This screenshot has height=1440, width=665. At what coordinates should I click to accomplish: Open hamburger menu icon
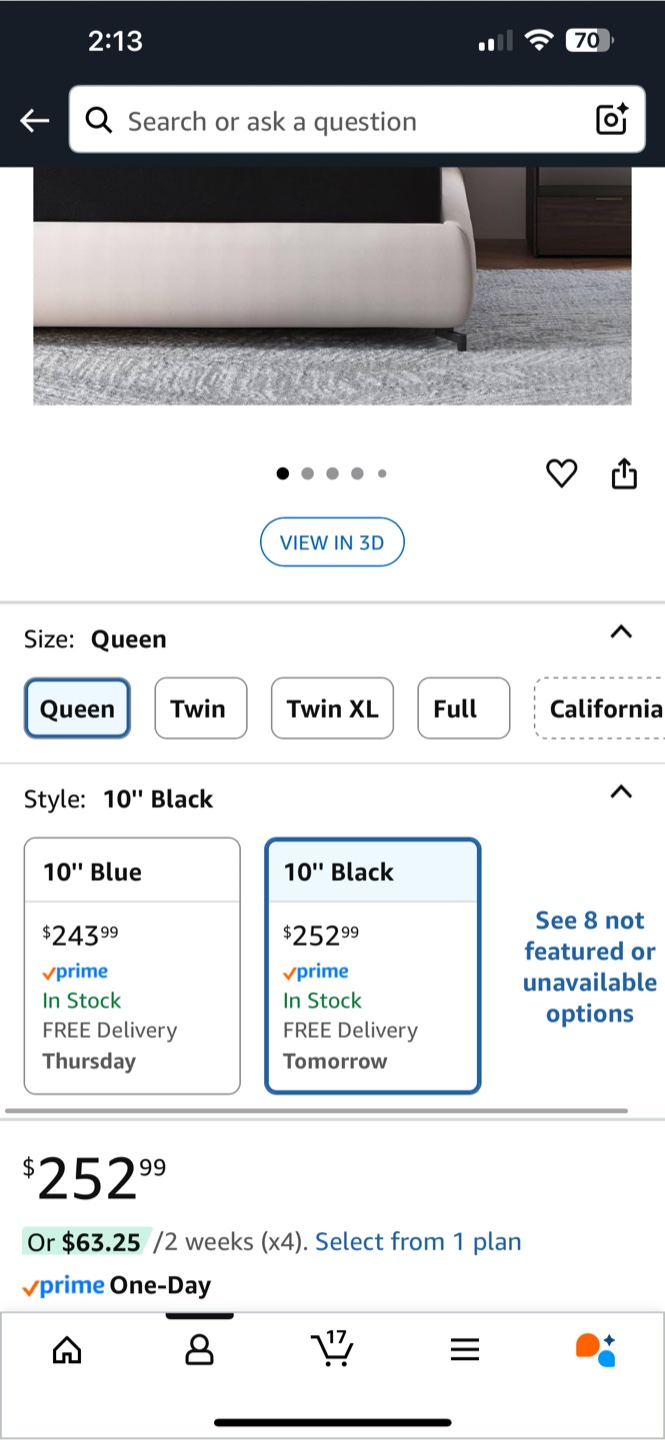[x=465, y=1351]
